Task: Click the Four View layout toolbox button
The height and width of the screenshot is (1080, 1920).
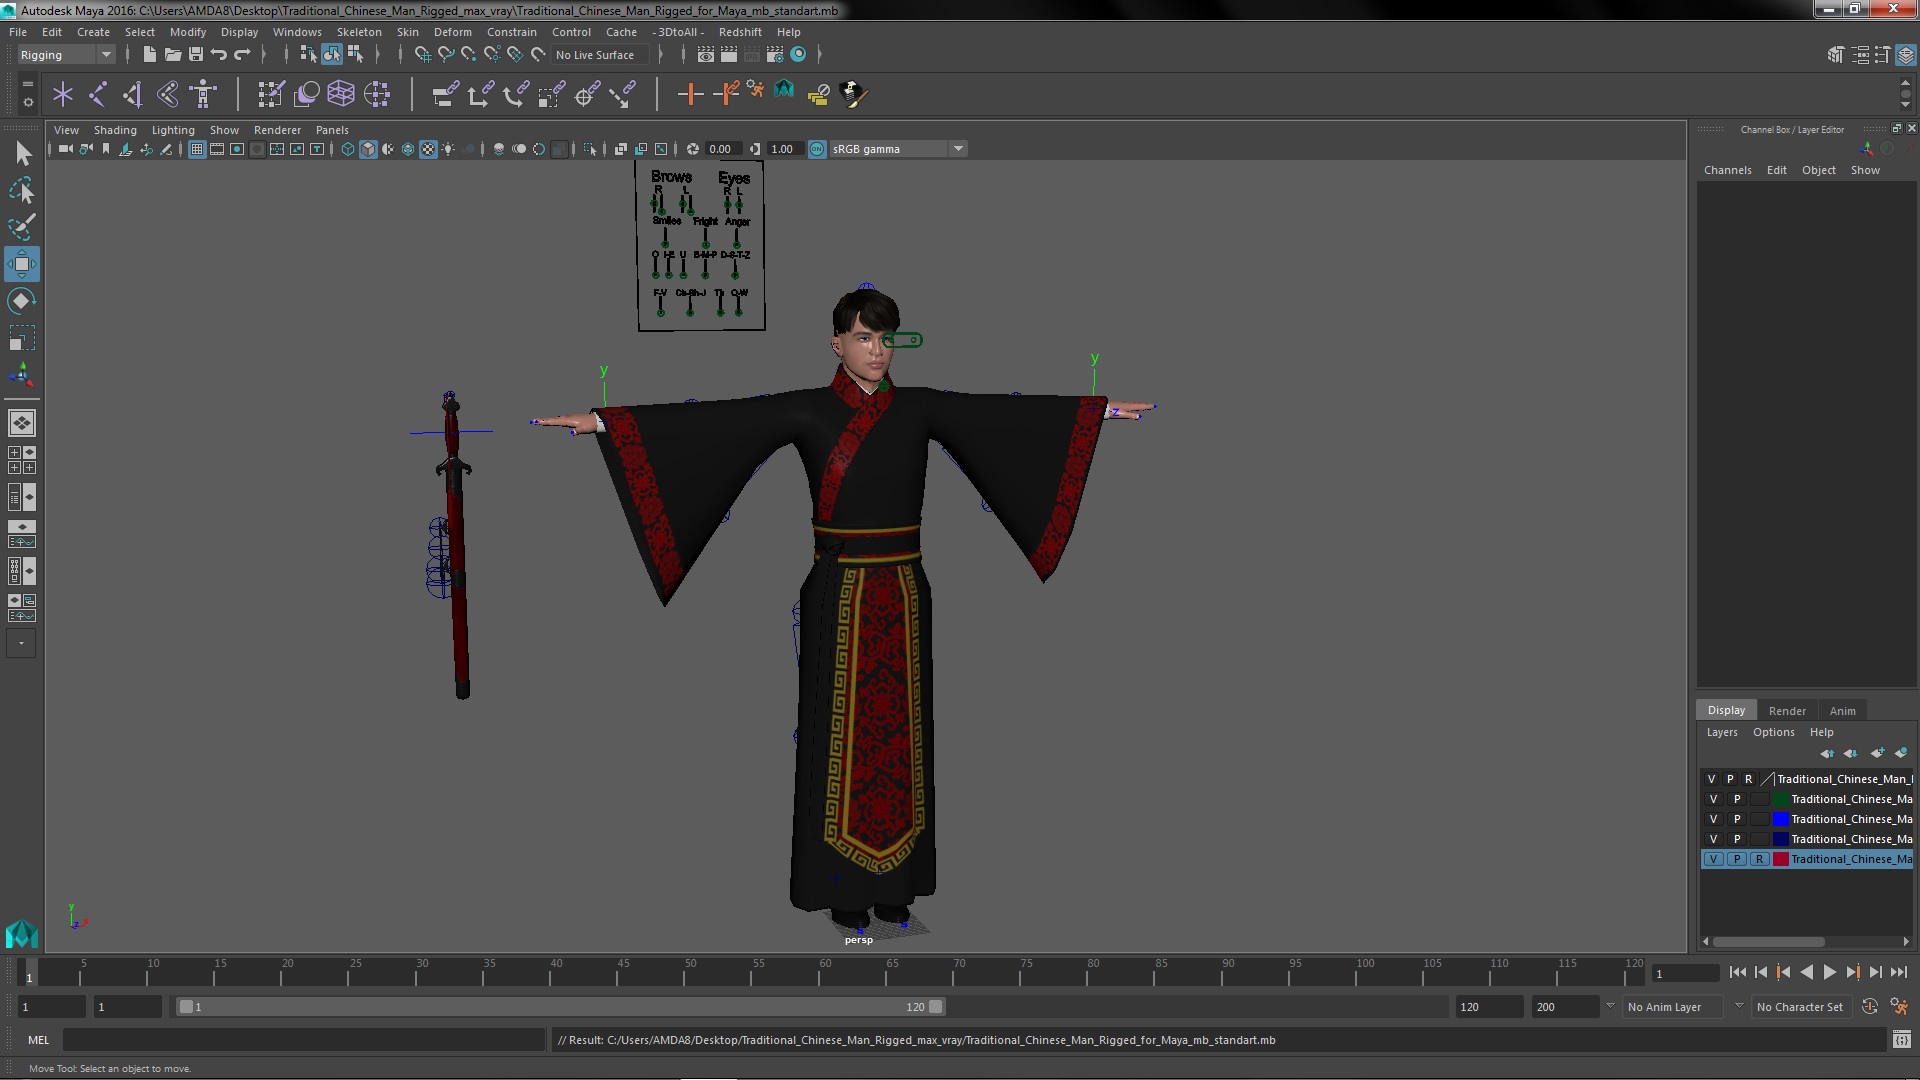Action: (21, 460)
